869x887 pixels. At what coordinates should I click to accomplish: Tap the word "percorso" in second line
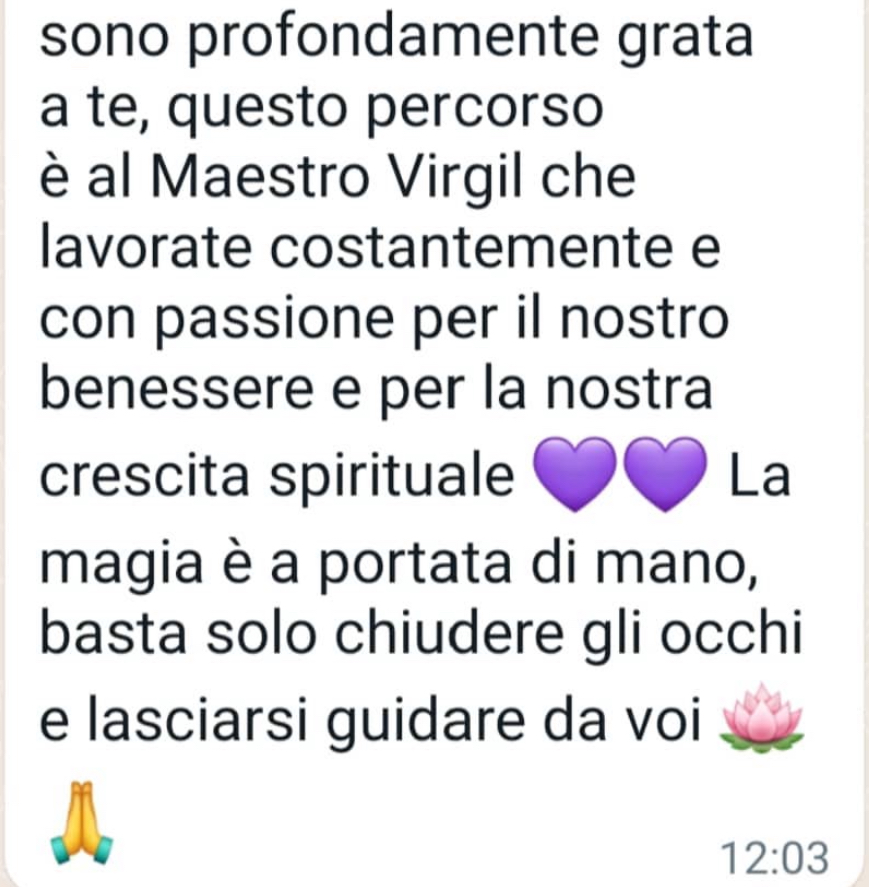click(485, 110)
